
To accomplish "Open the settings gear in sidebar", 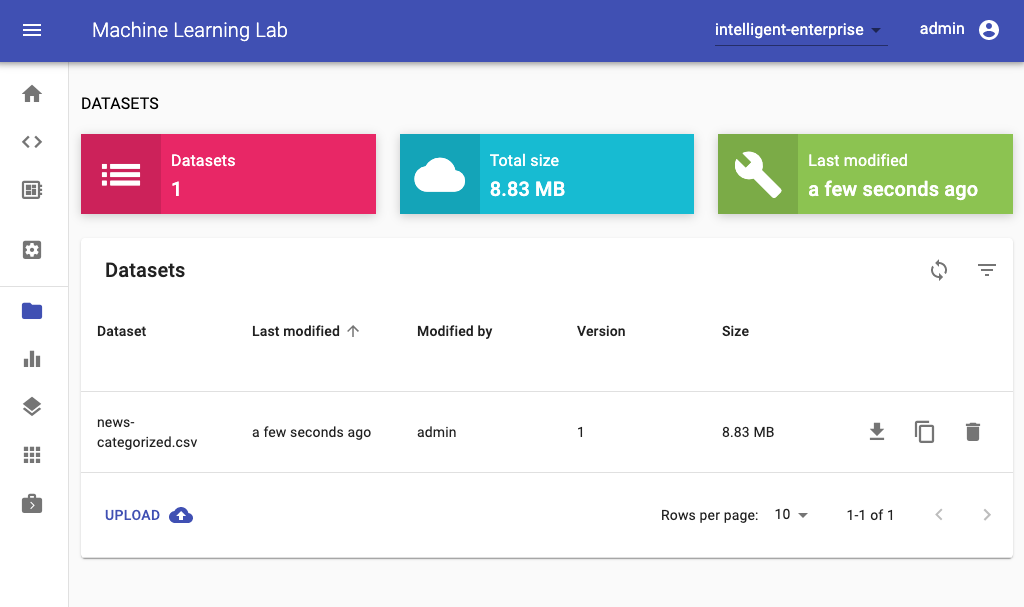I will click(x=32, y=250).
